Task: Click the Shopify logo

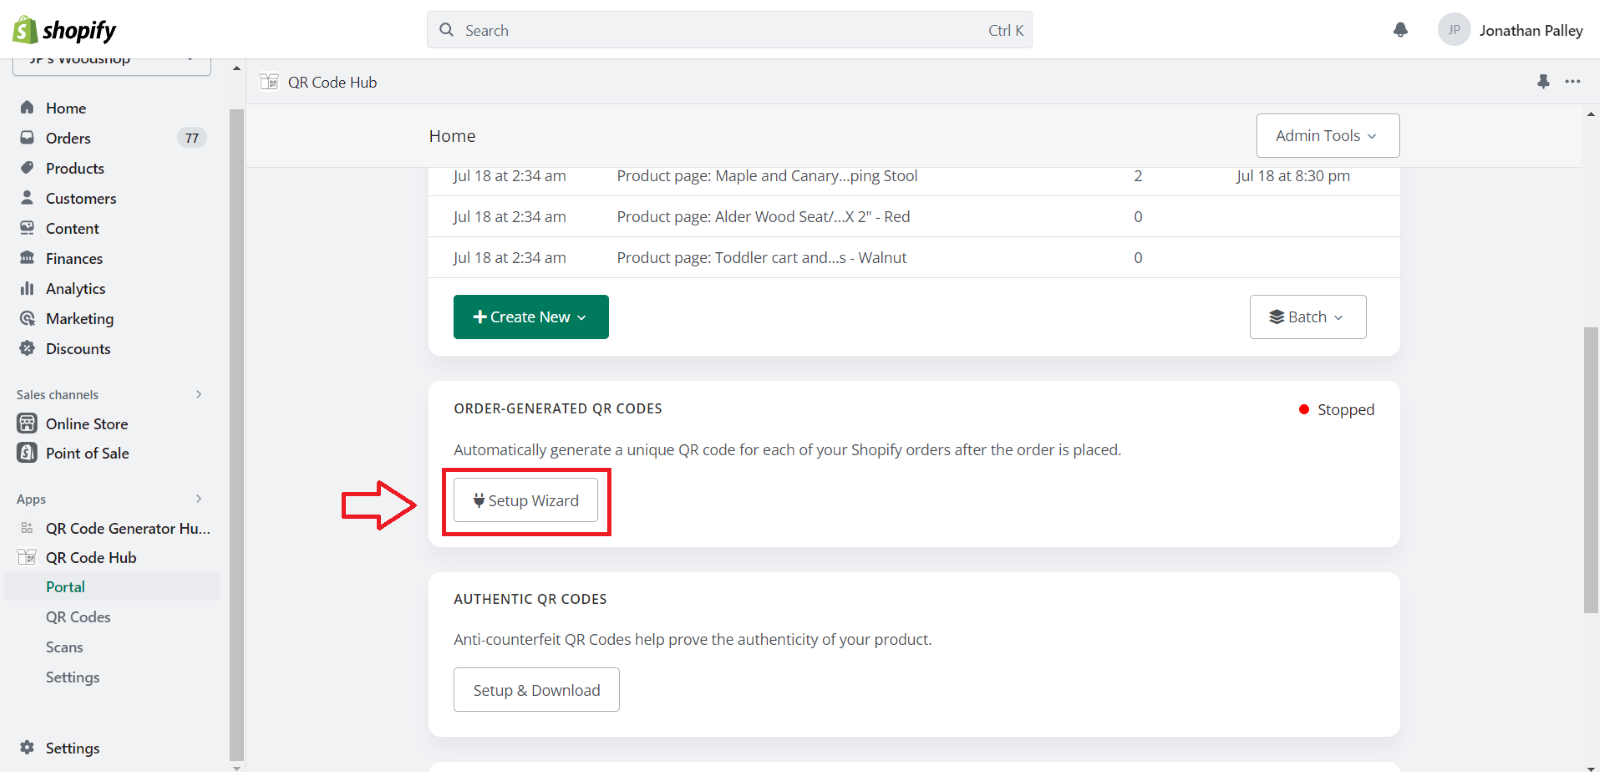Action: (64, 30)
